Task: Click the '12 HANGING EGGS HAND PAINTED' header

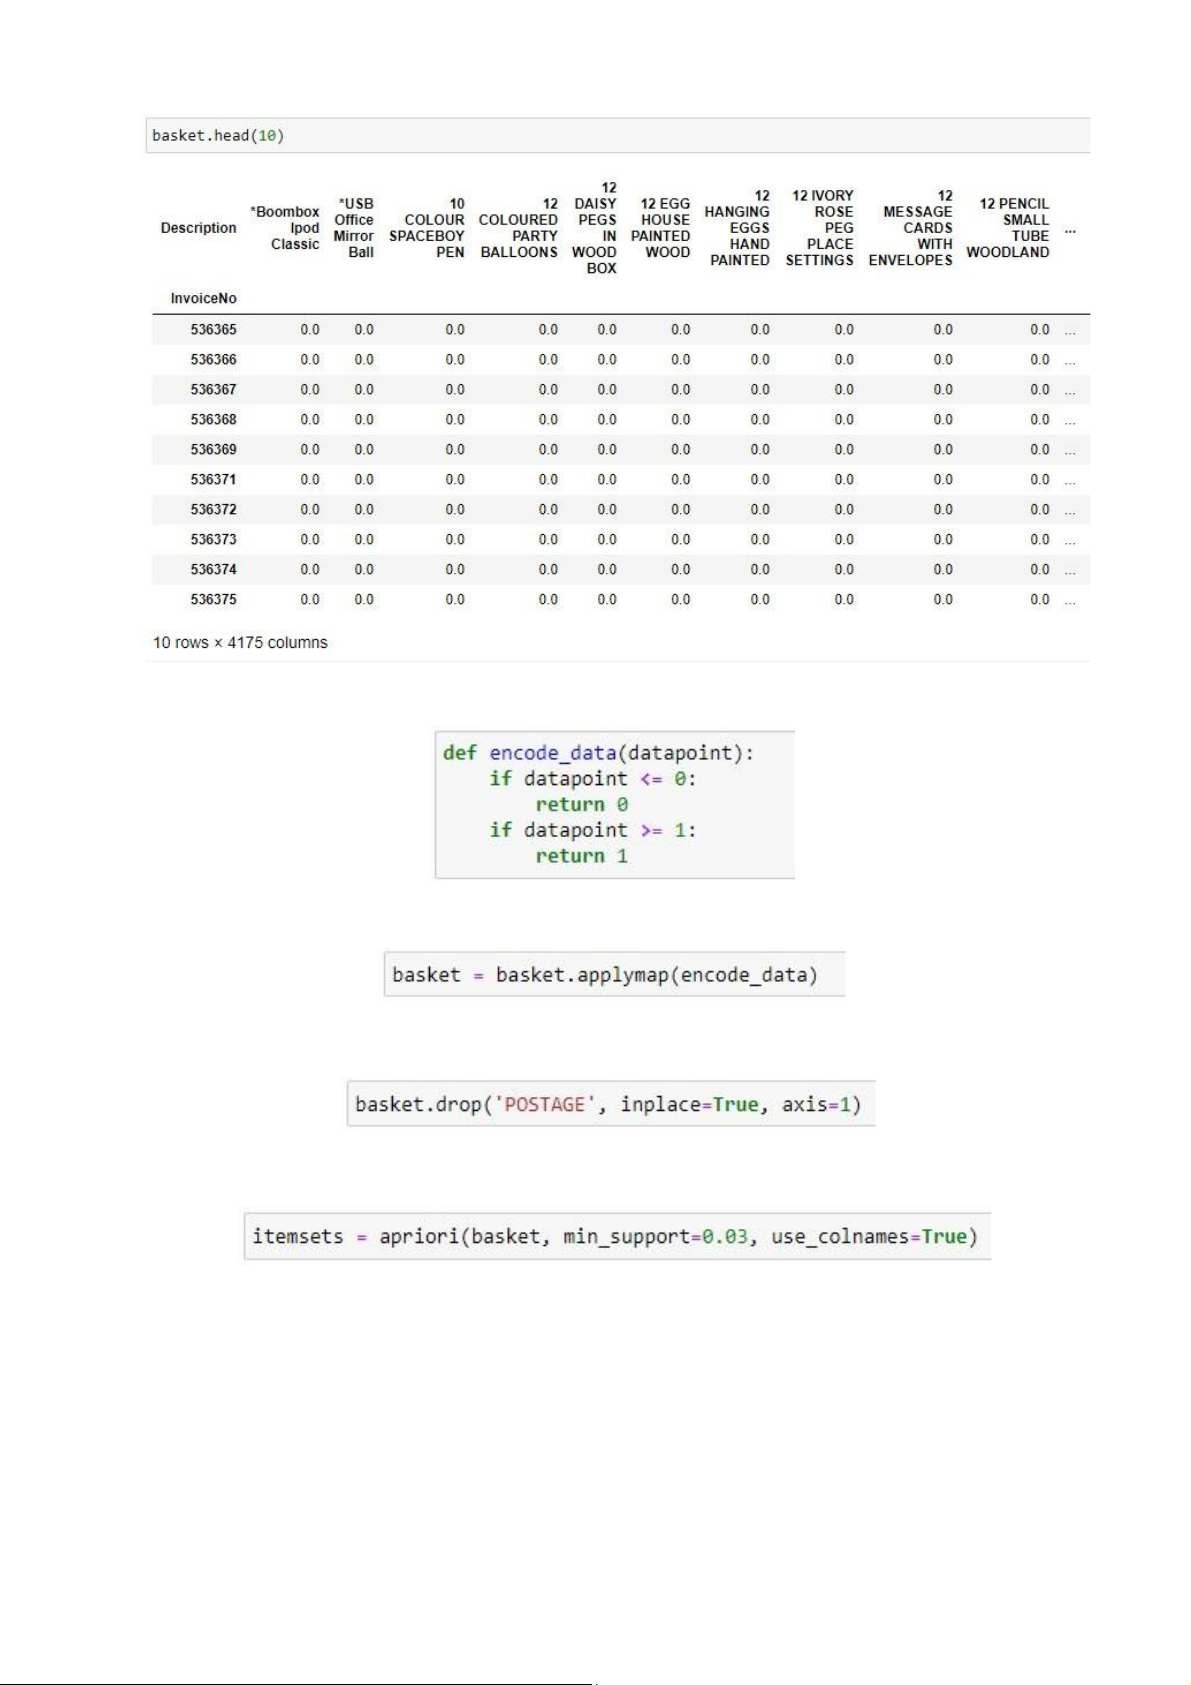Action: (x=737, y=228)
